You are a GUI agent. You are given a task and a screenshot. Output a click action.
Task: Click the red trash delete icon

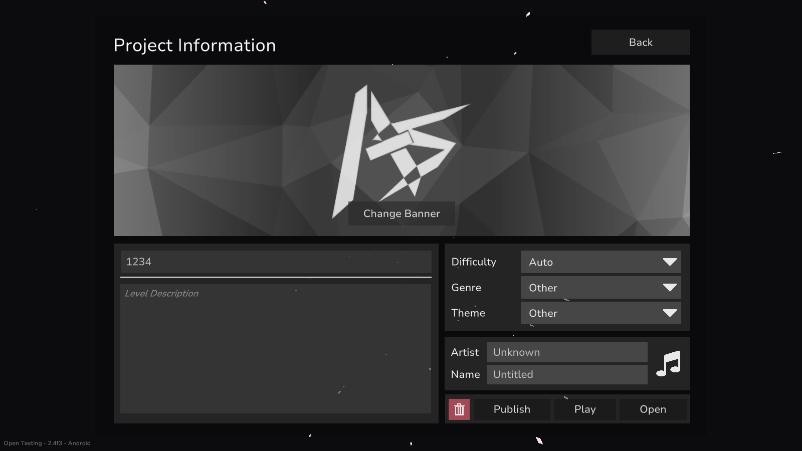[459, 409]
